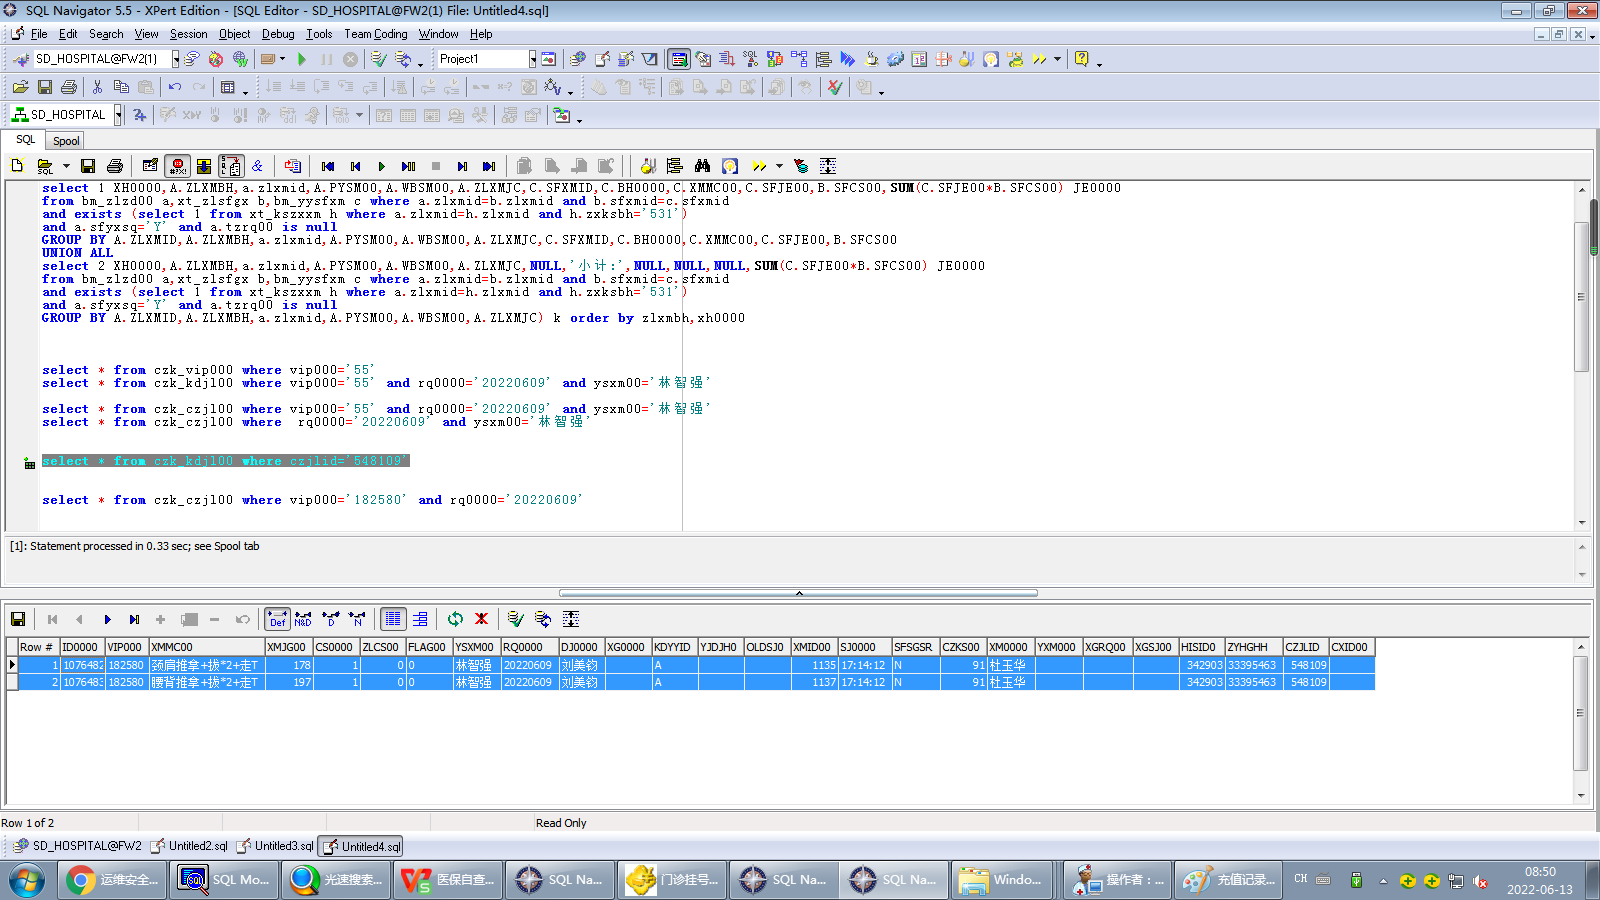Screen dimensions: 1600x900
Task: Open the Project1 dropdown list
Action: [x=532, y=59]
